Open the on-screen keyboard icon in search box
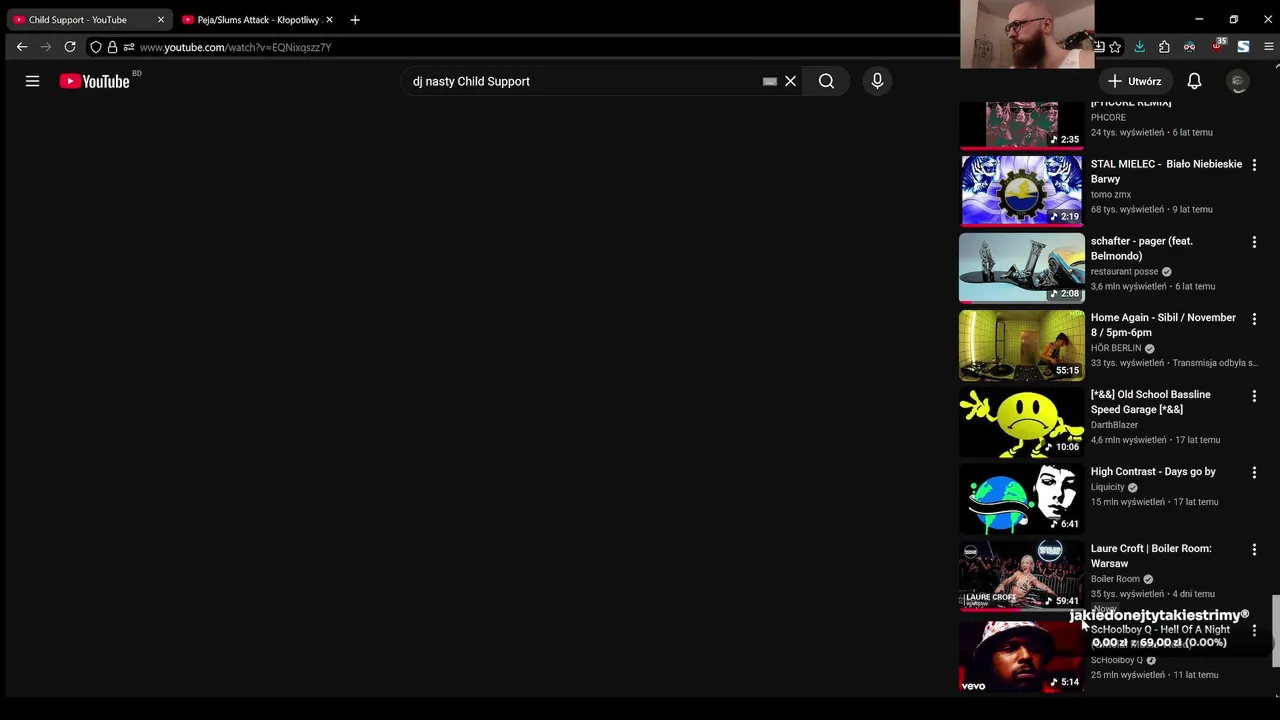This screenshot has width=1280, height=720. click(769, 81)
